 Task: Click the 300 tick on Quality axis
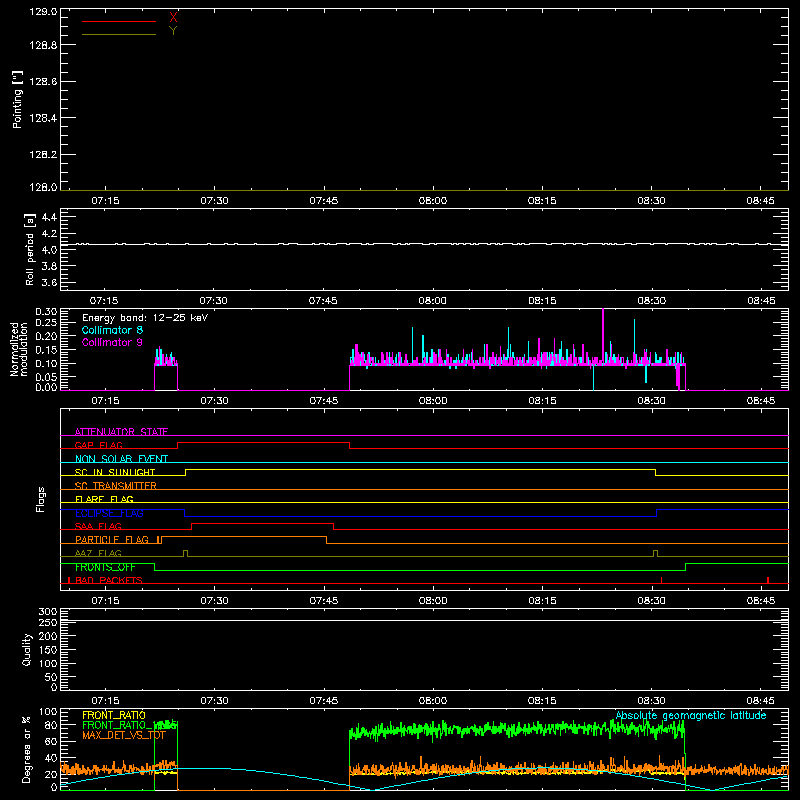[48, 612]
